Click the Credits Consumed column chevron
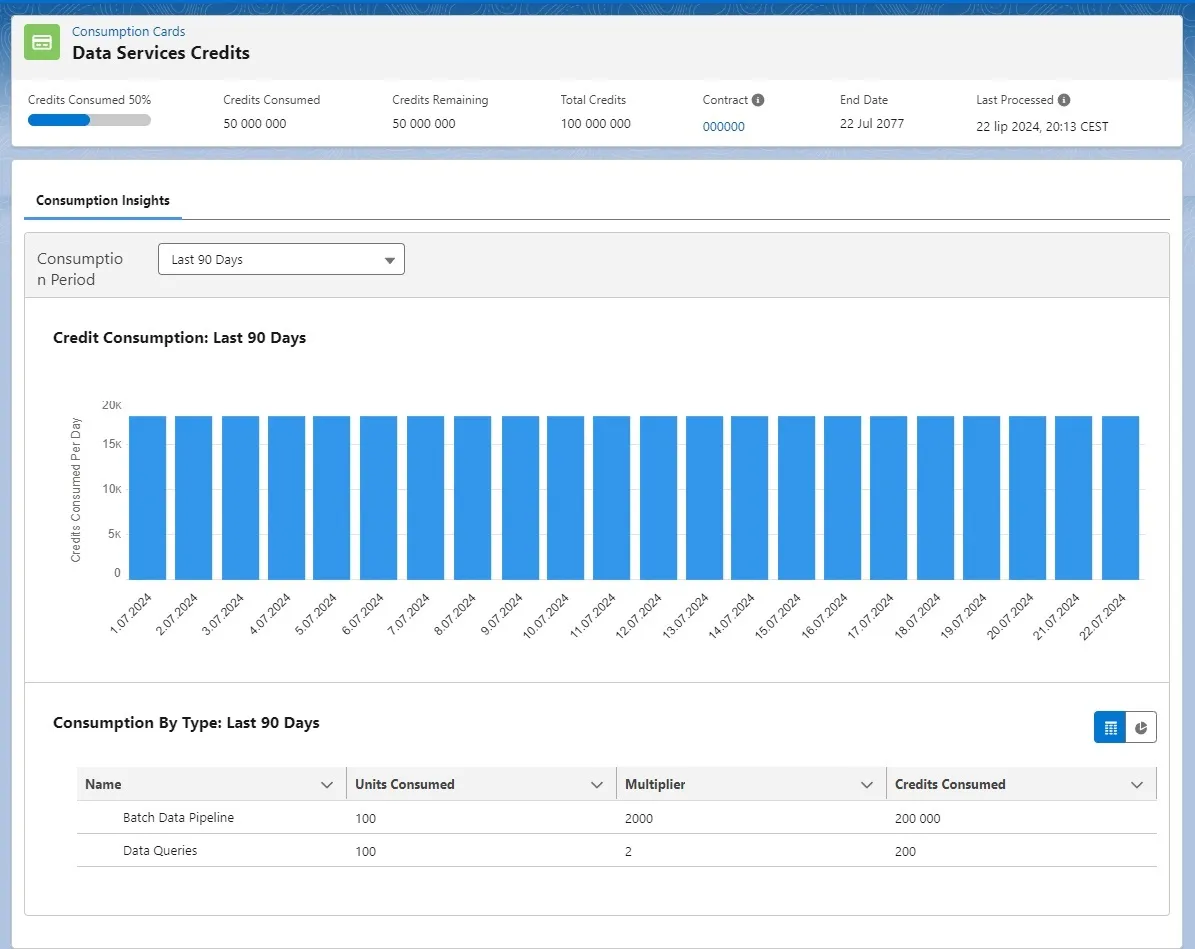The width and height of the screenshot is (1195, 949). pos(1137,784)
